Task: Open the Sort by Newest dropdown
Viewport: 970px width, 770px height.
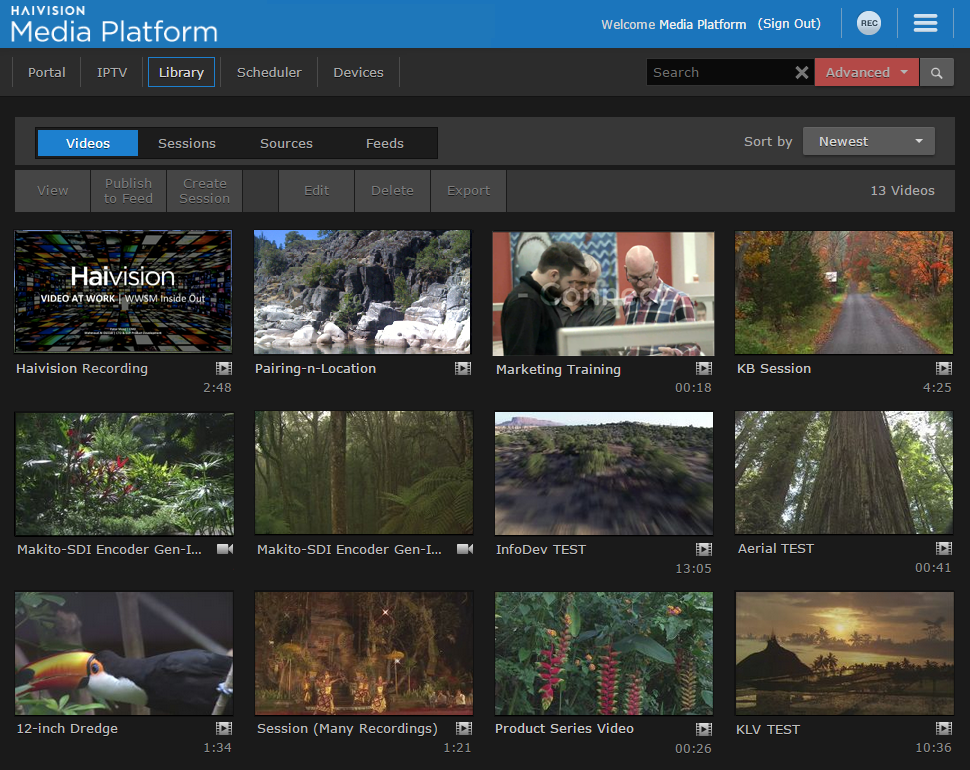Action: (868, 142)
